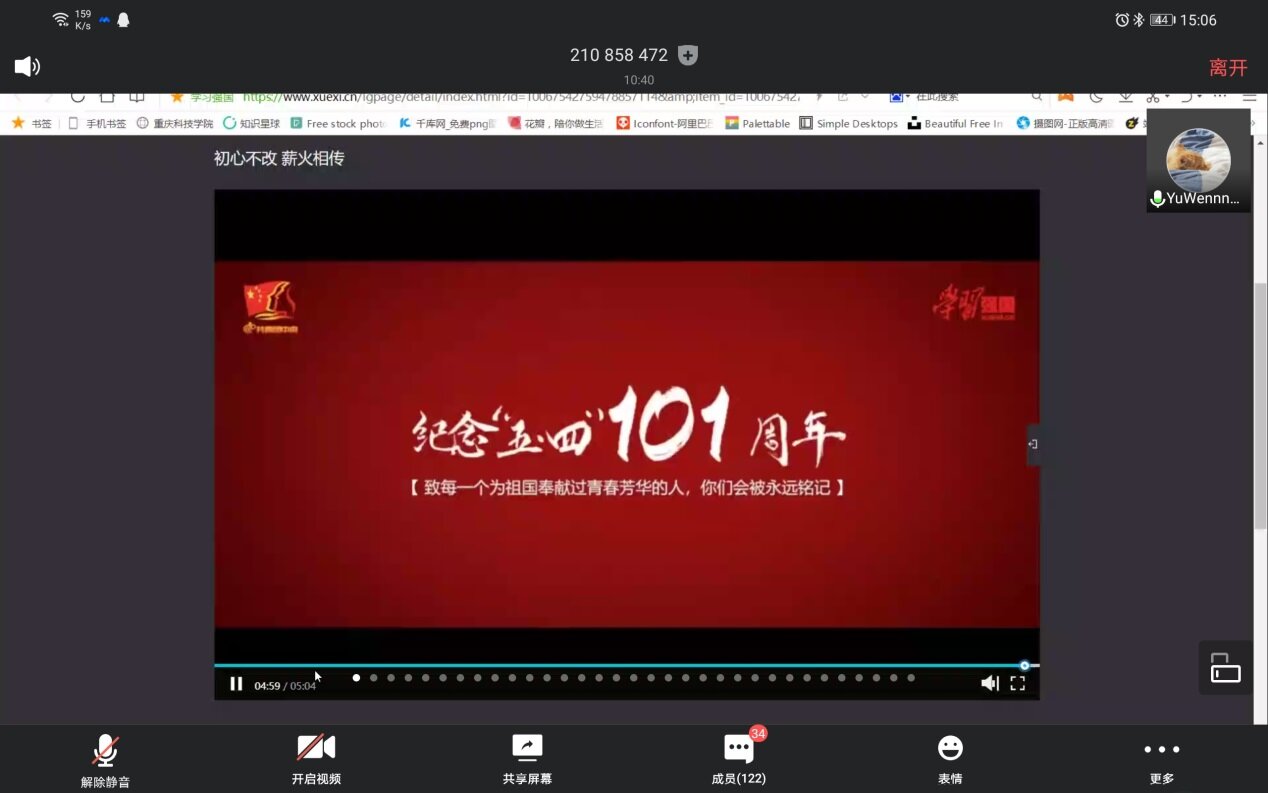Open the Palettable bookmark

click(758, 123)
